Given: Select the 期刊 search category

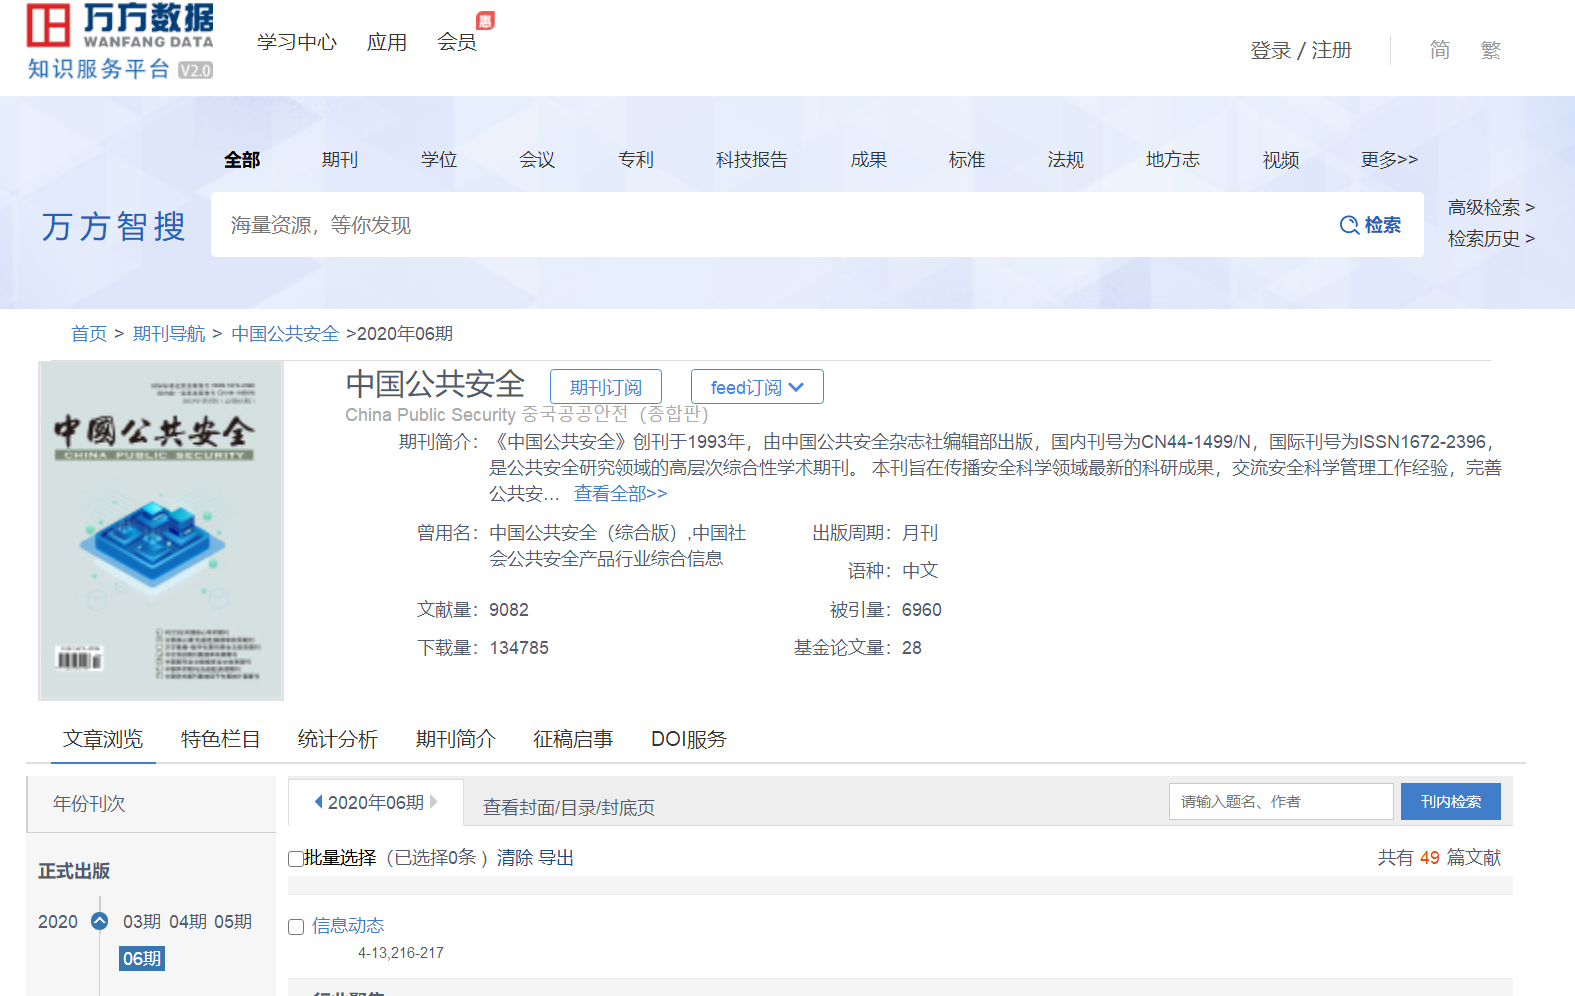Looking at the screenshot, I should tap(340, 160).
